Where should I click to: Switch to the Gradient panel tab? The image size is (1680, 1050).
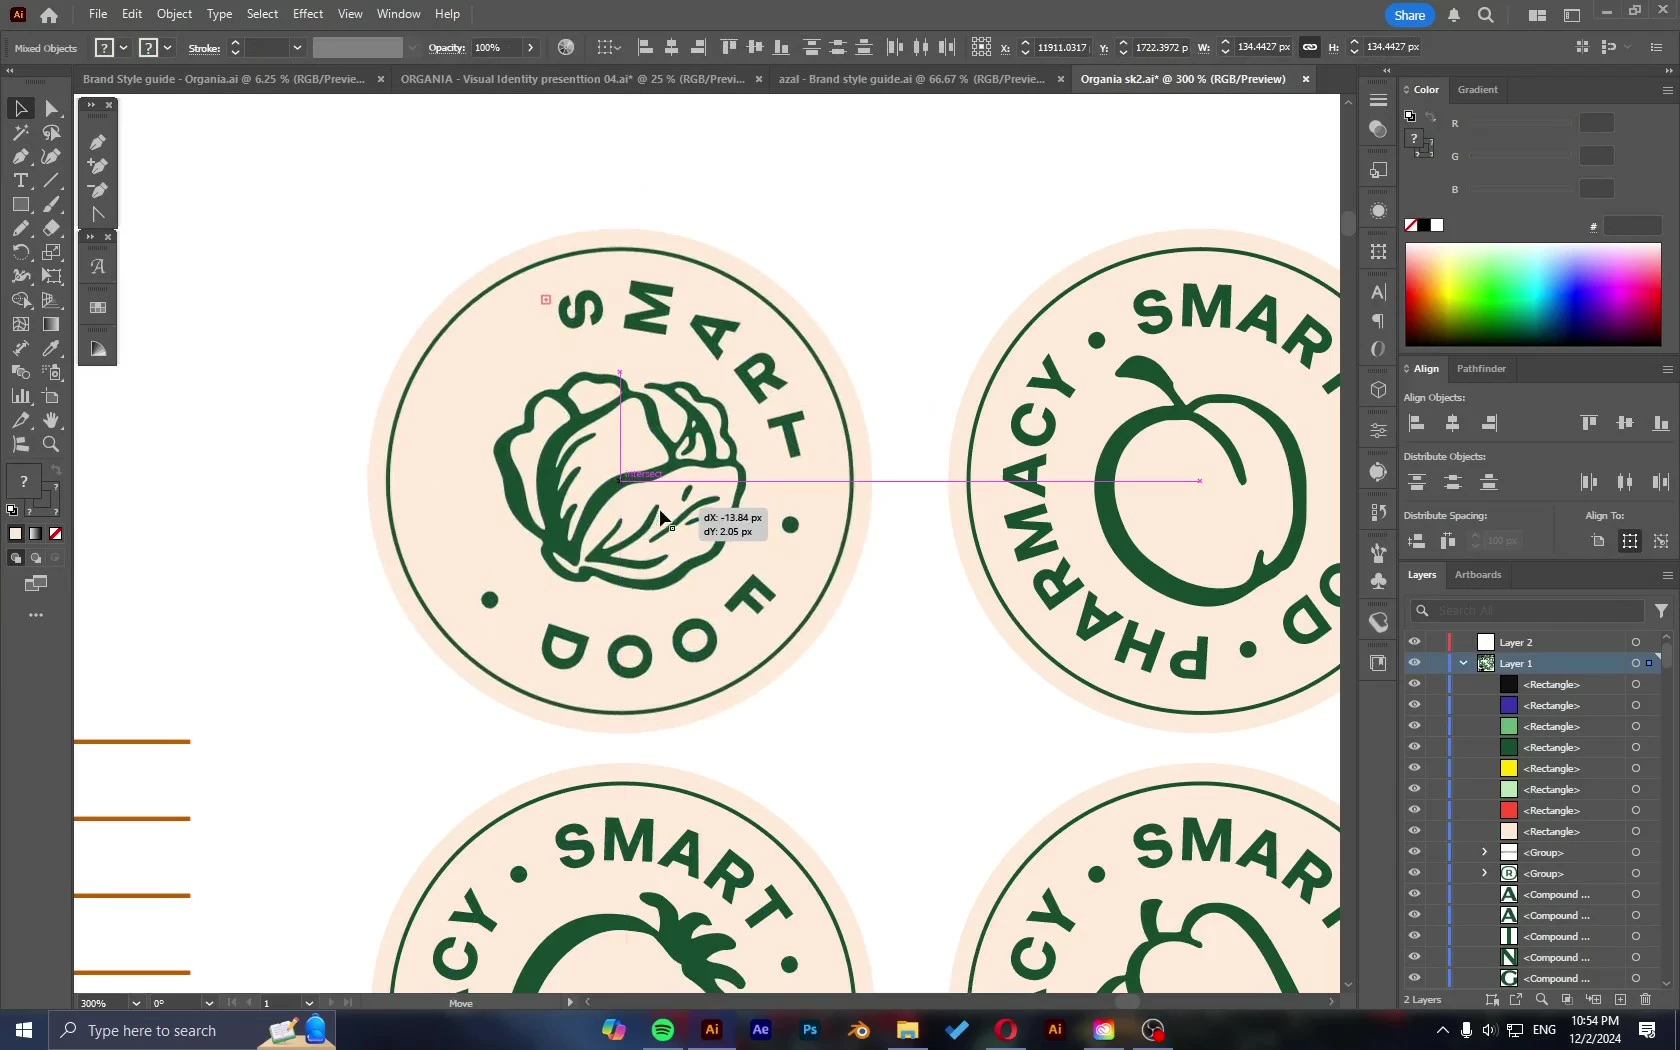(1477, 90)
